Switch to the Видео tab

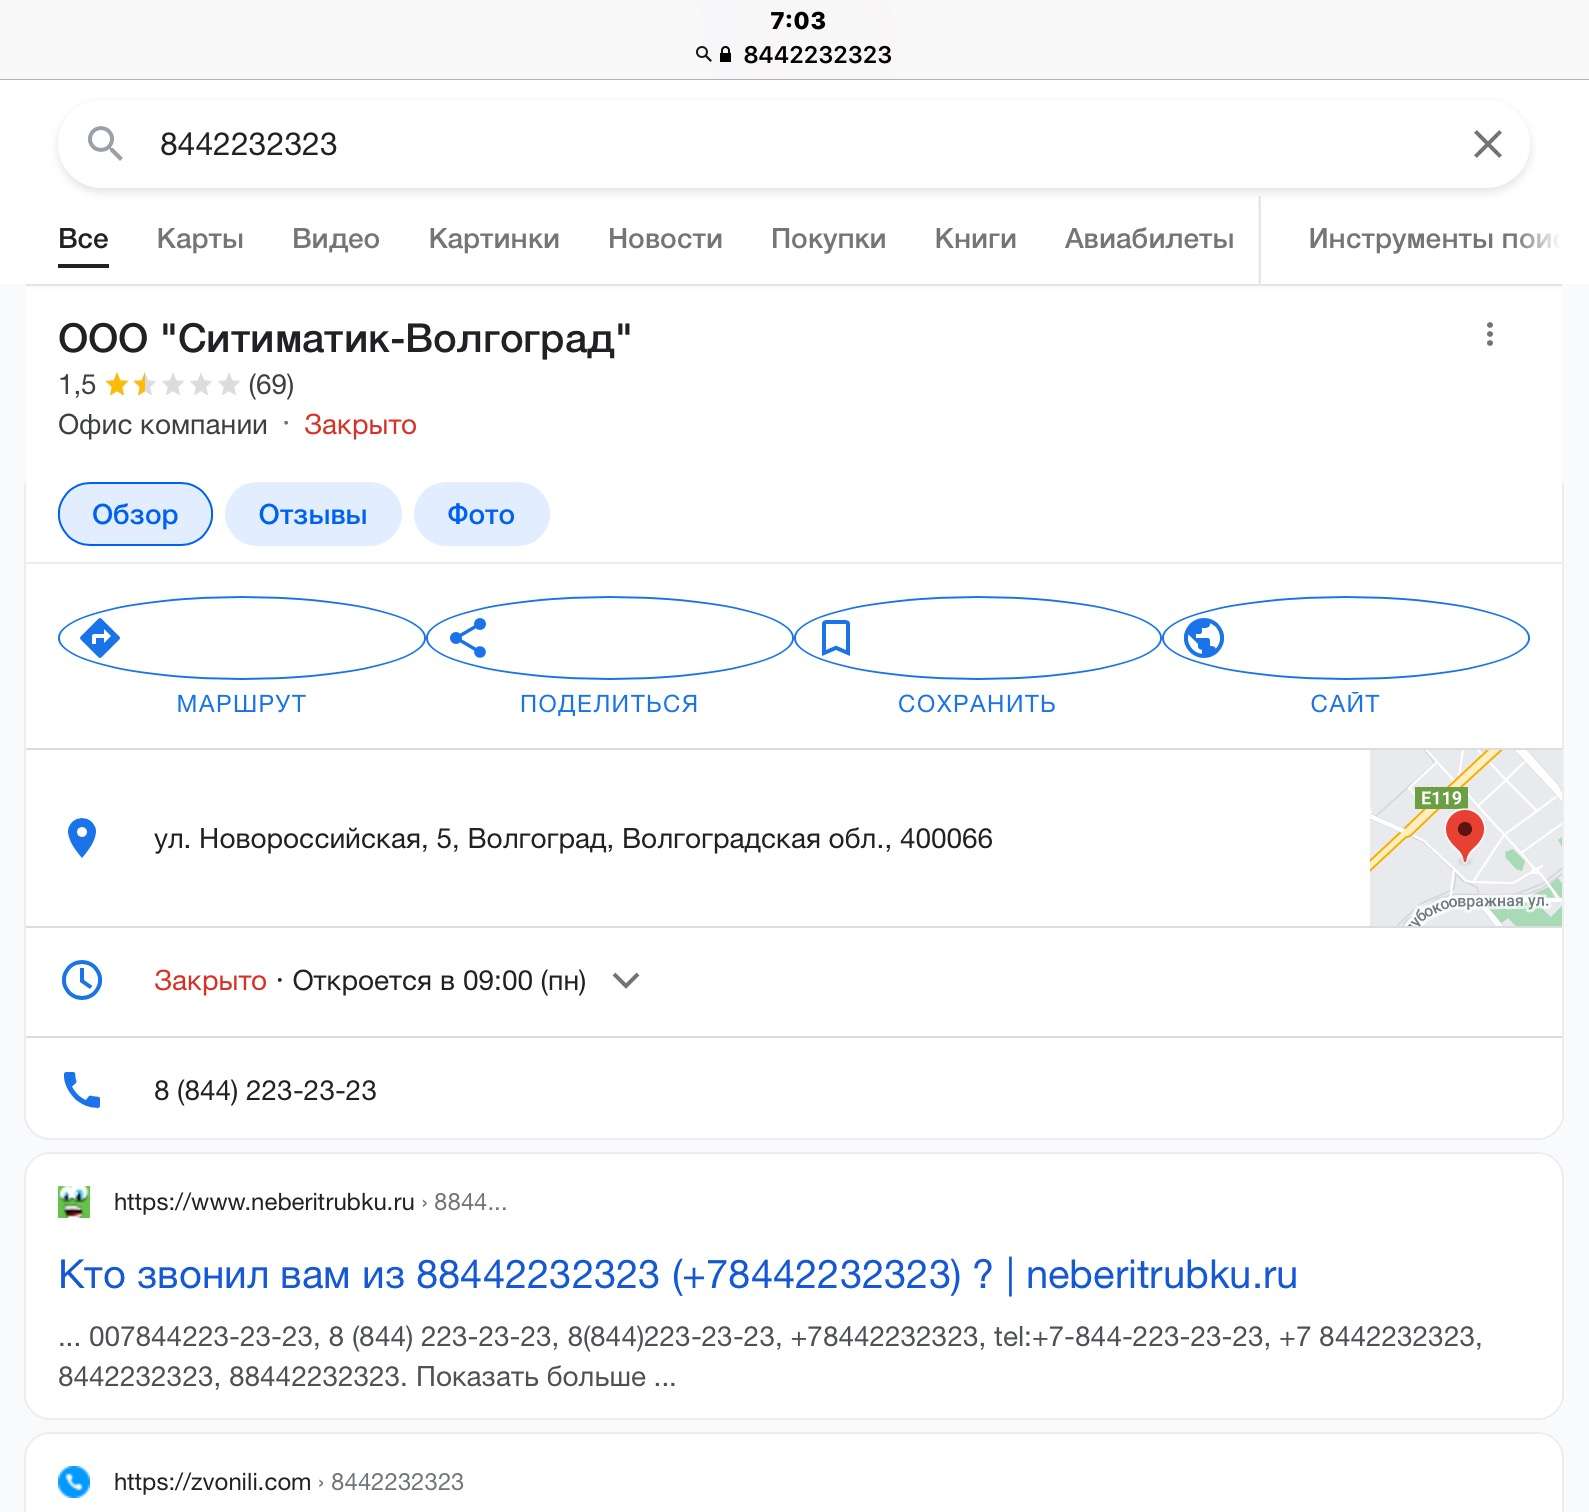pyautogui.click(x=336, y=239)
